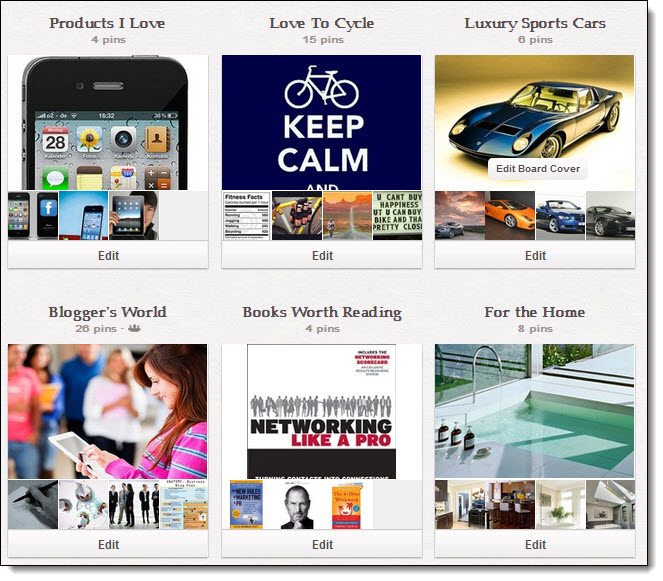
Task: Edit the For the Home board
Action: point(535,544)
